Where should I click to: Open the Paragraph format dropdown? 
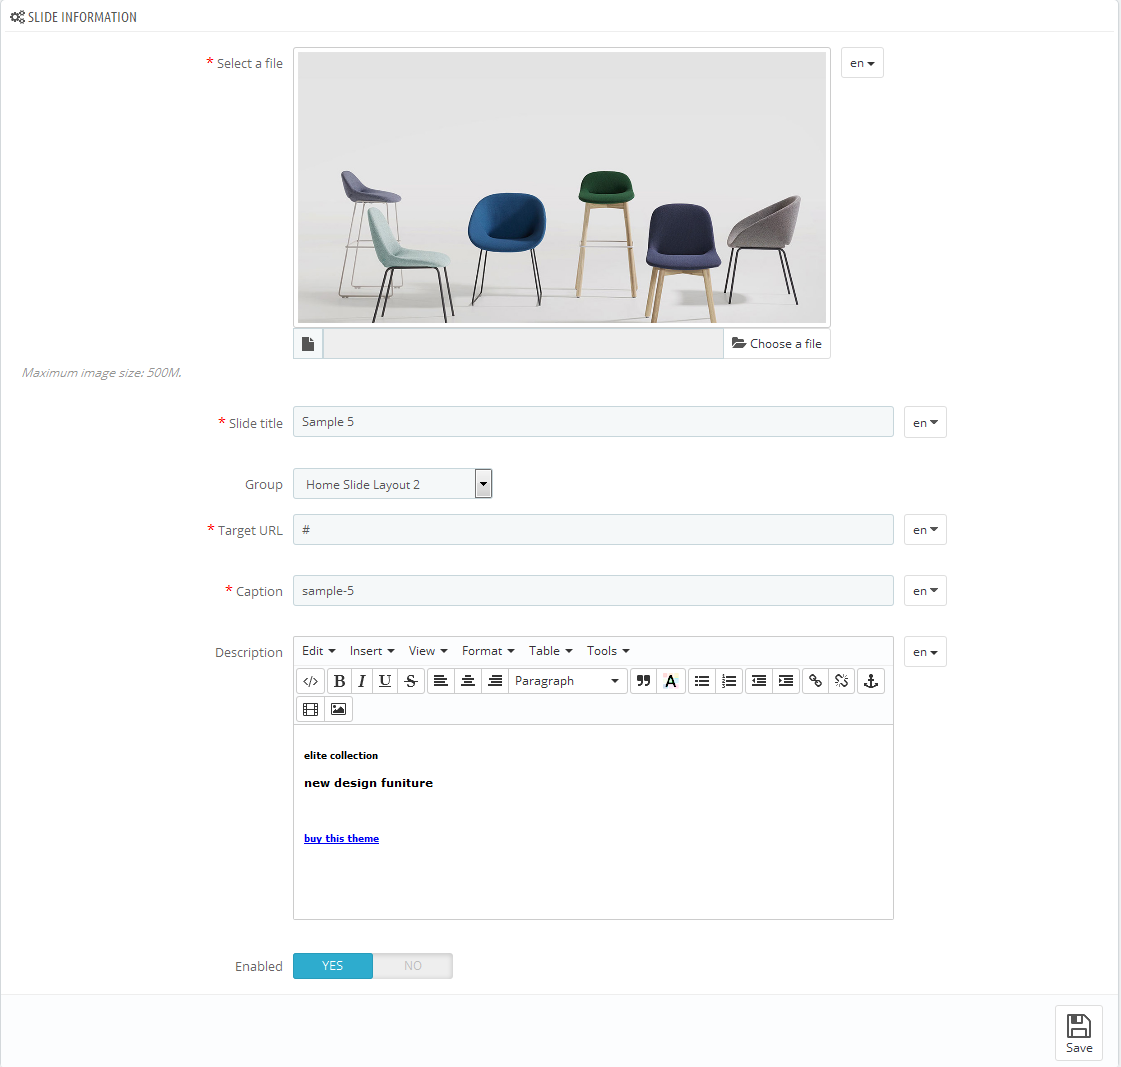(x=568, y=681)
